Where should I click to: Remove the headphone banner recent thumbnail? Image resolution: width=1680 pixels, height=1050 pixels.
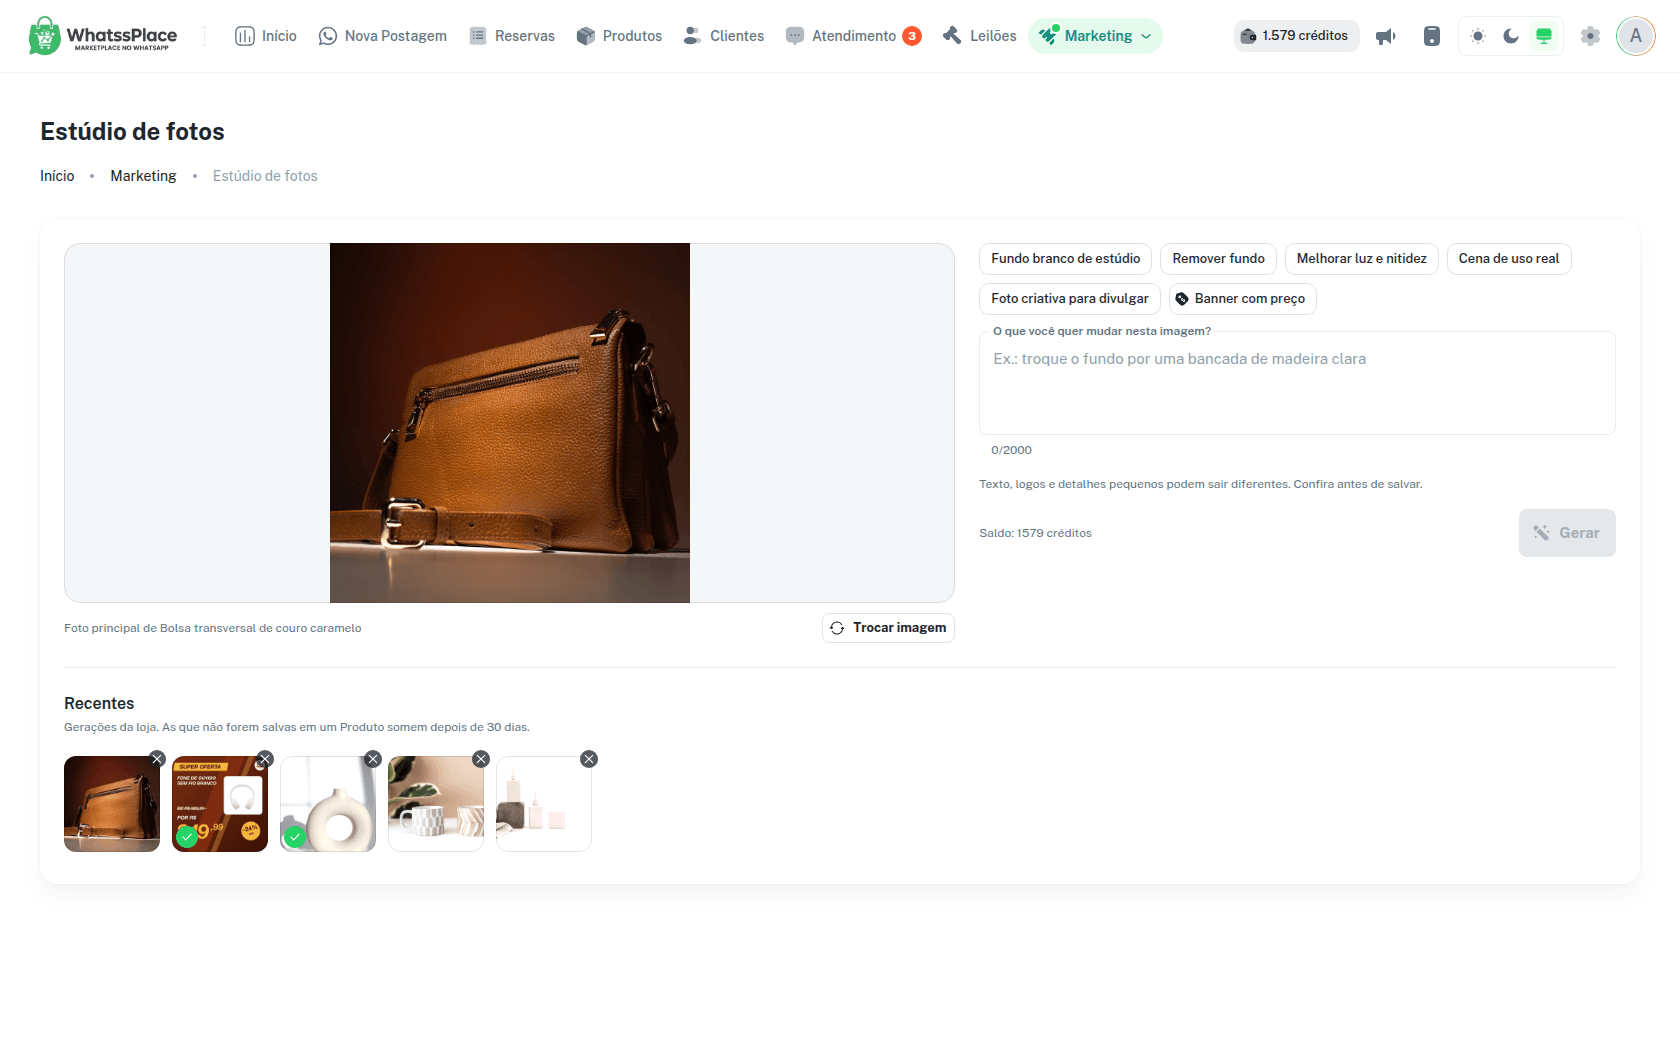coord(265,759)
